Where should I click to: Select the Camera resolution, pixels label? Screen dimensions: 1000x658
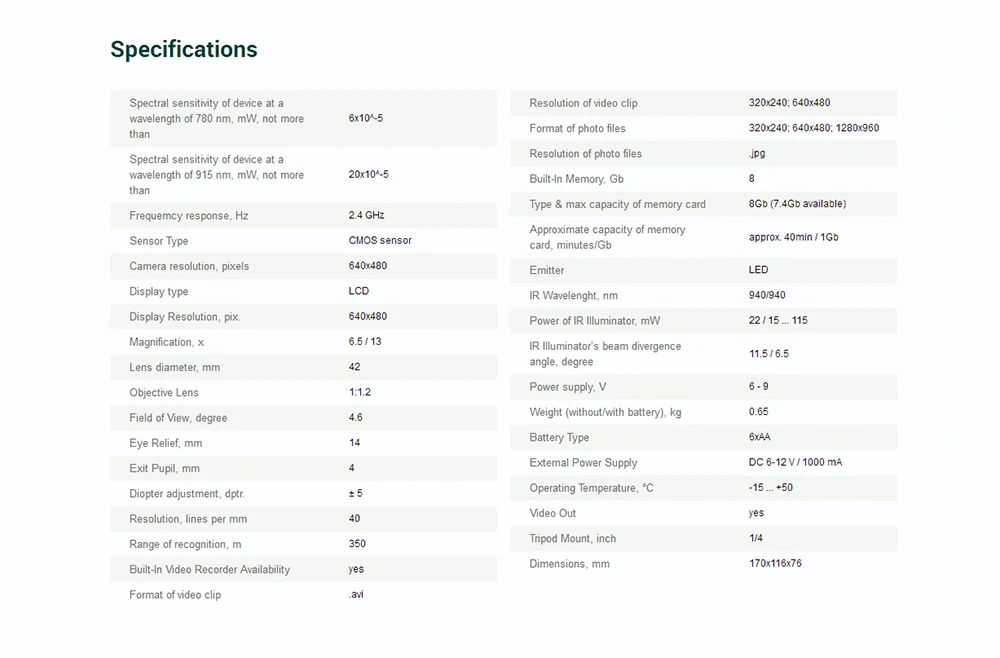189,267
